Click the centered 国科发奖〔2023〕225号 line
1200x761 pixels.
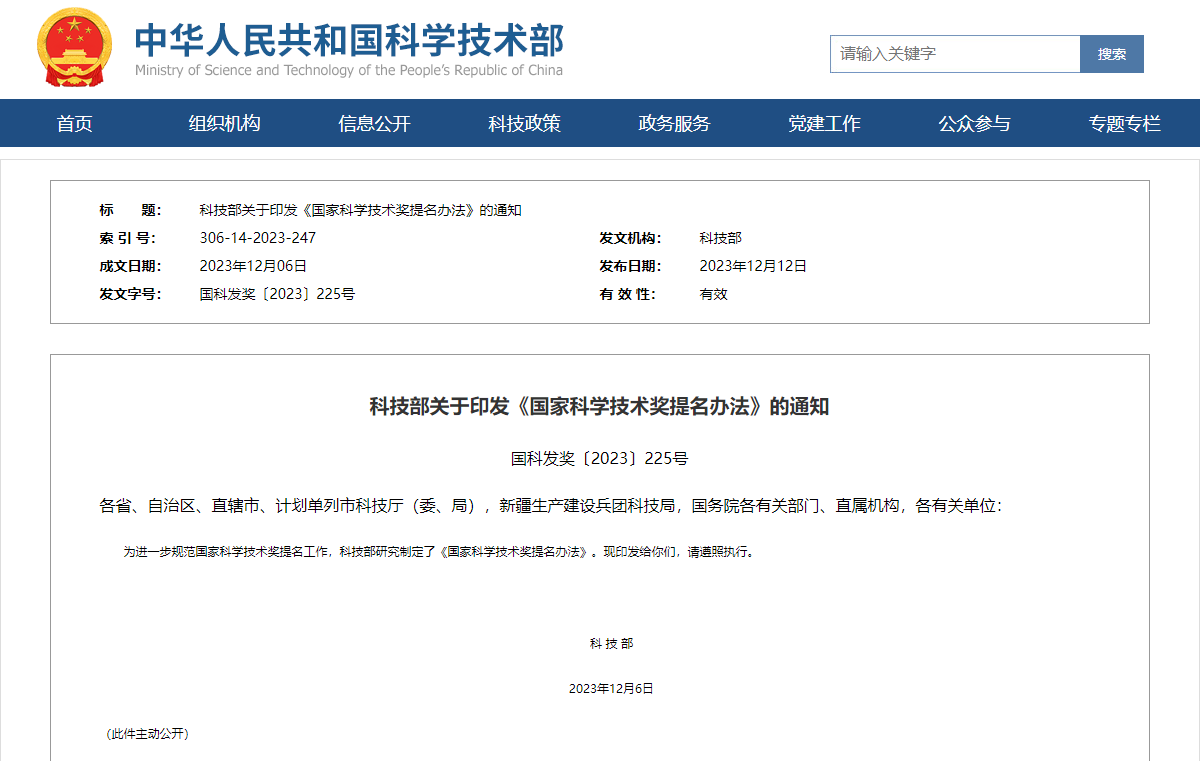(600, 459)
